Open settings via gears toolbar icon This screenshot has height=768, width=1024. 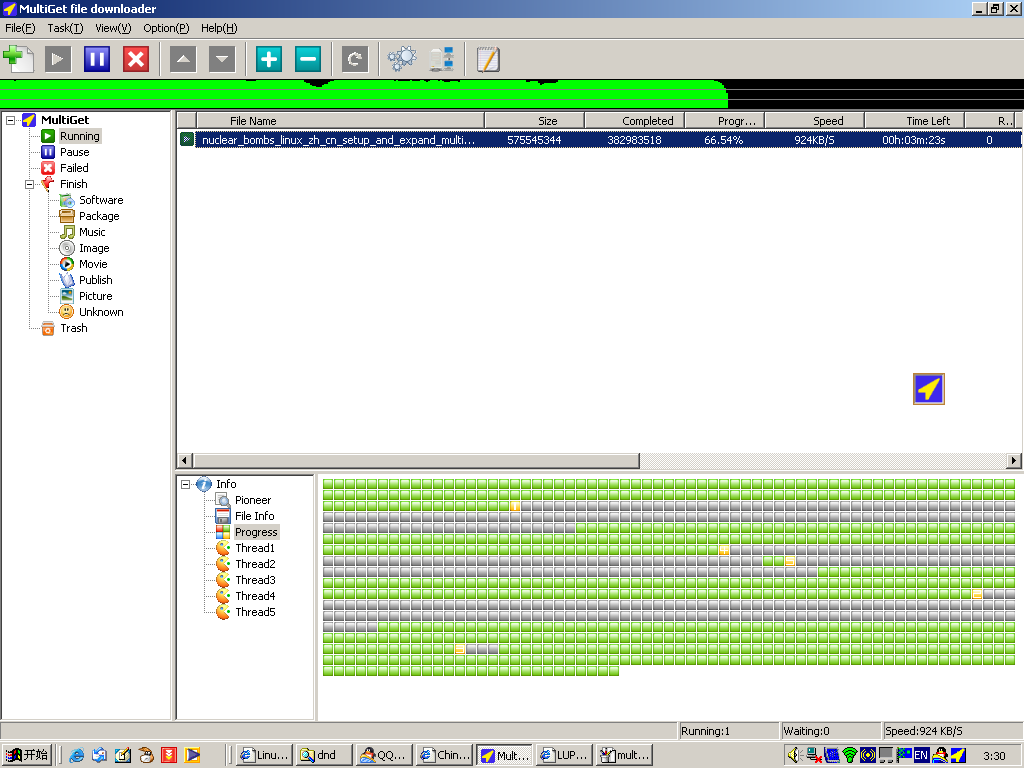[x=402, y=59]
